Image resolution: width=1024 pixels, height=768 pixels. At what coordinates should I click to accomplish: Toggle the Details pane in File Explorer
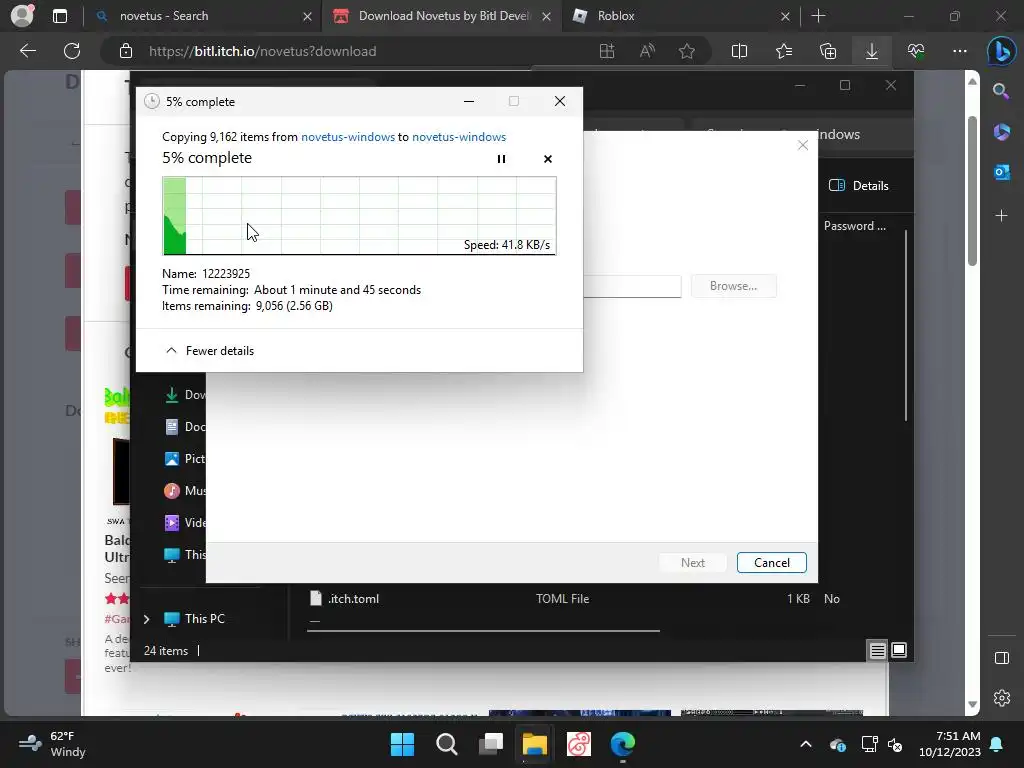[x=858, y=185]
